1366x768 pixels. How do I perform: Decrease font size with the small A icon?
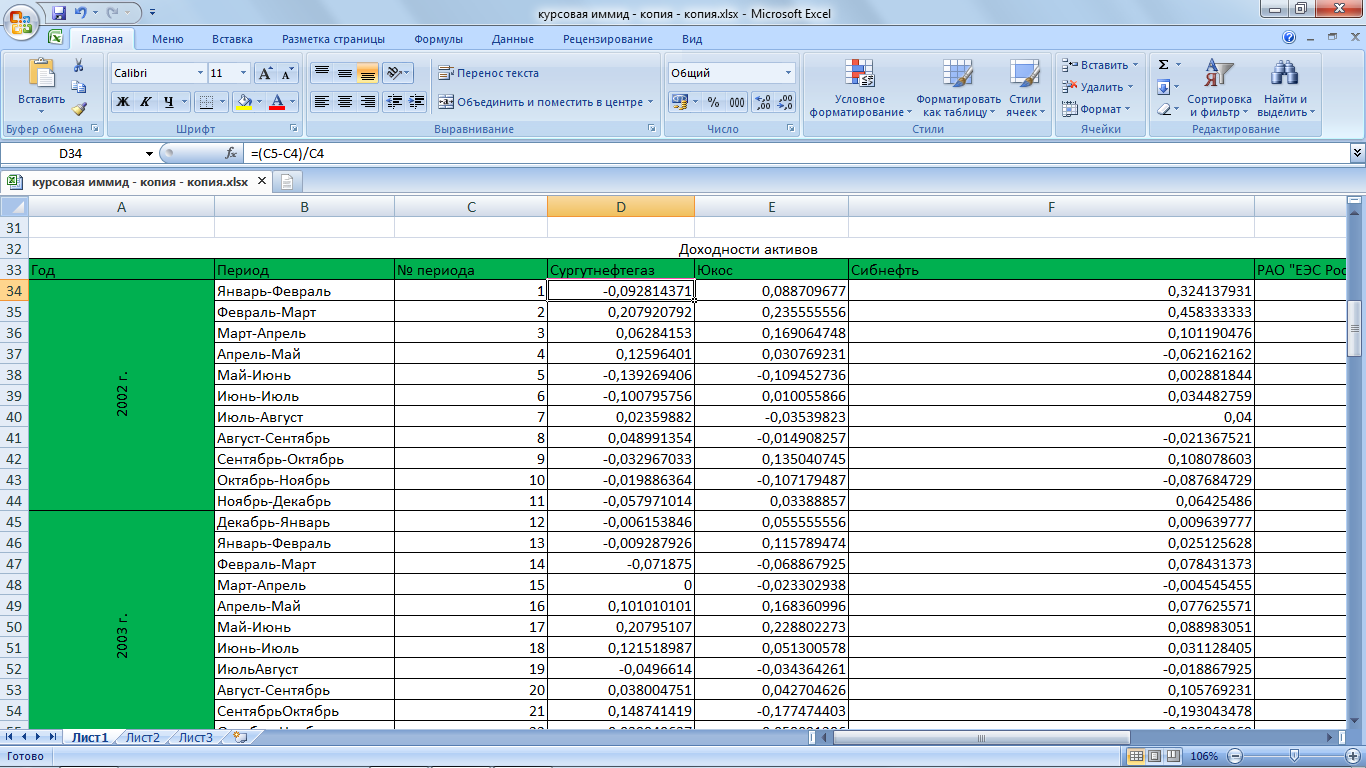(x=287, y=73)
